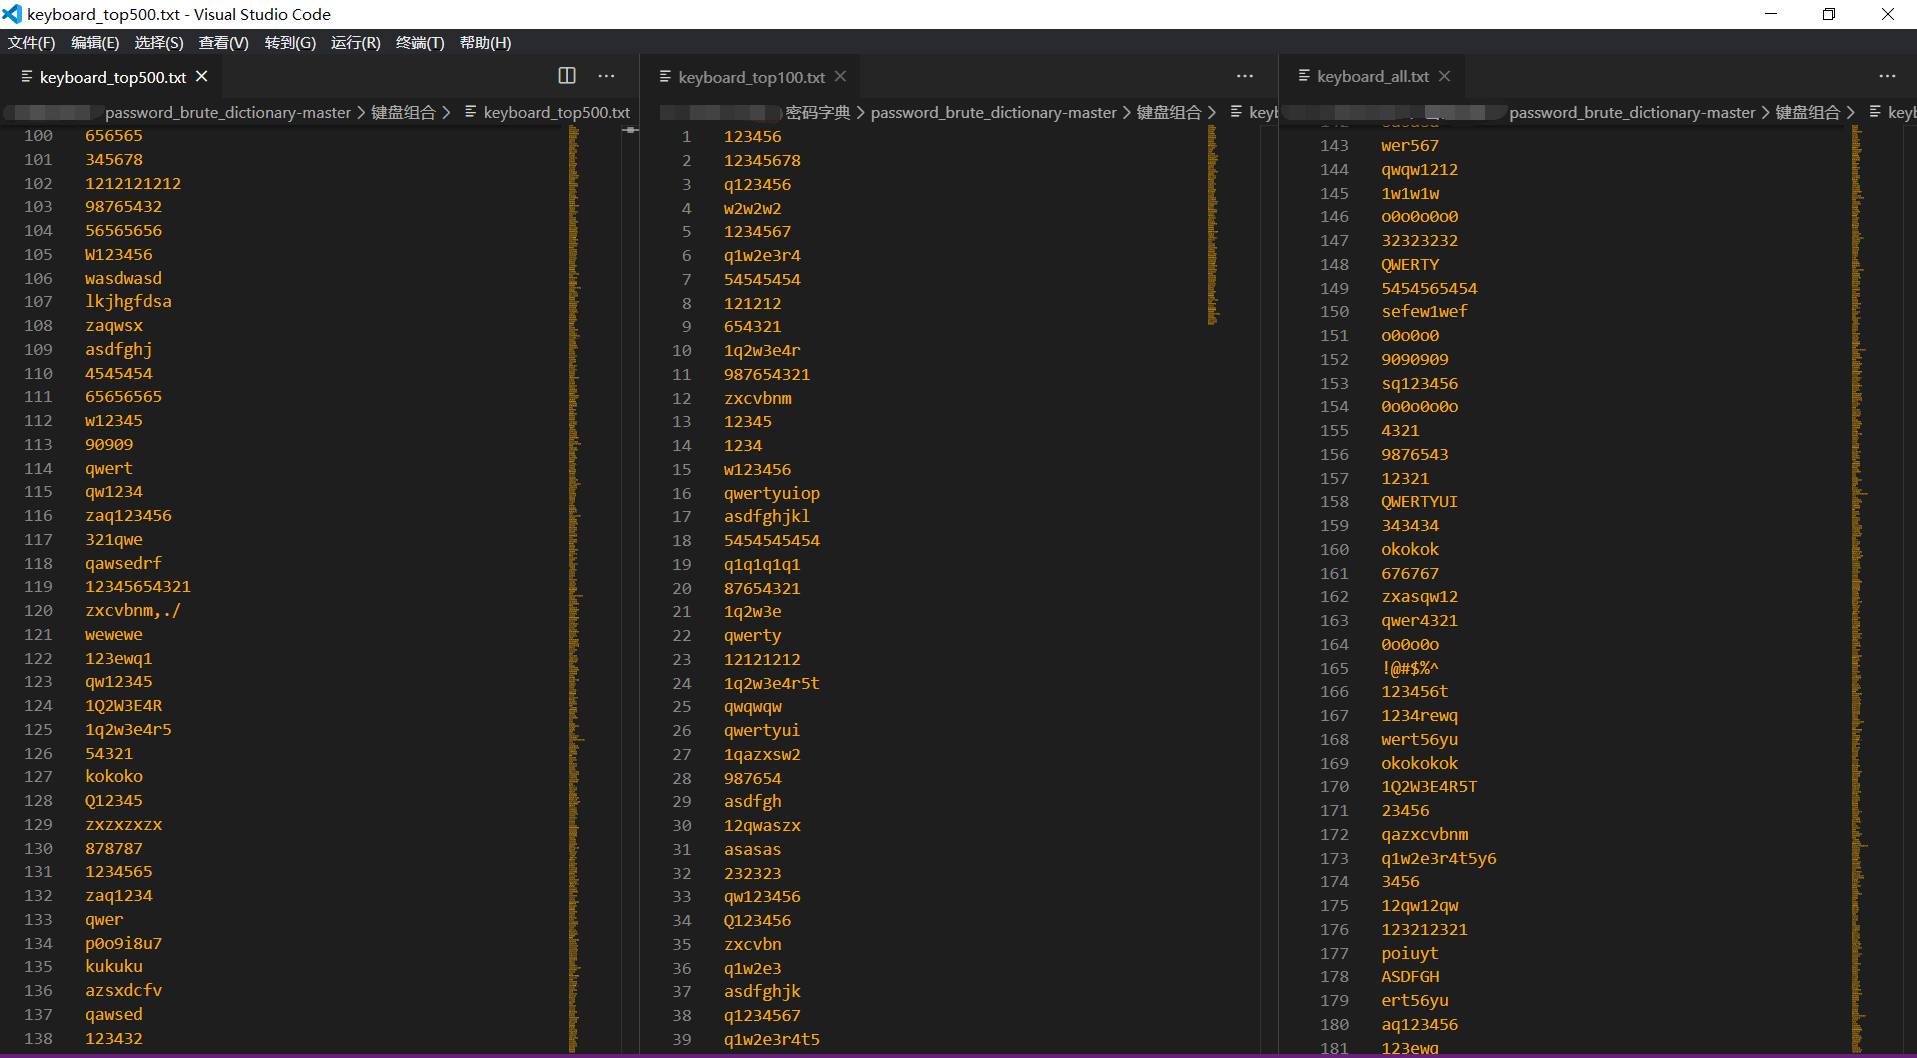Screen dimensions: 1917x1058
Task: Click line number 160 in right editor
Action: click(x=1334, y=549)
